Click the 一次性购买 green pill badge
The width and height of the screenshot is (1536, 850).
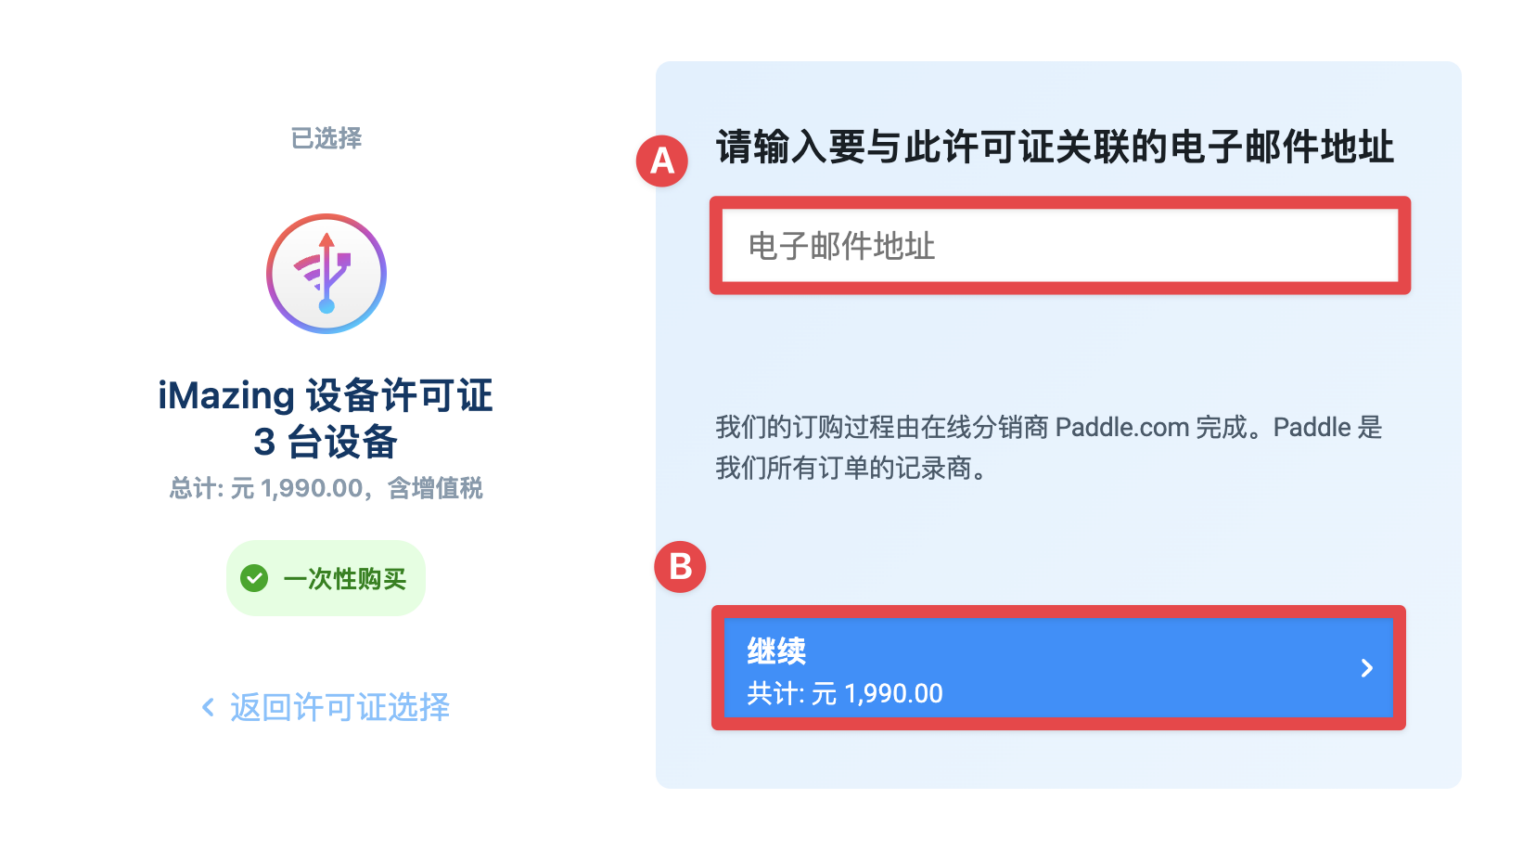(x=326, y=578)
